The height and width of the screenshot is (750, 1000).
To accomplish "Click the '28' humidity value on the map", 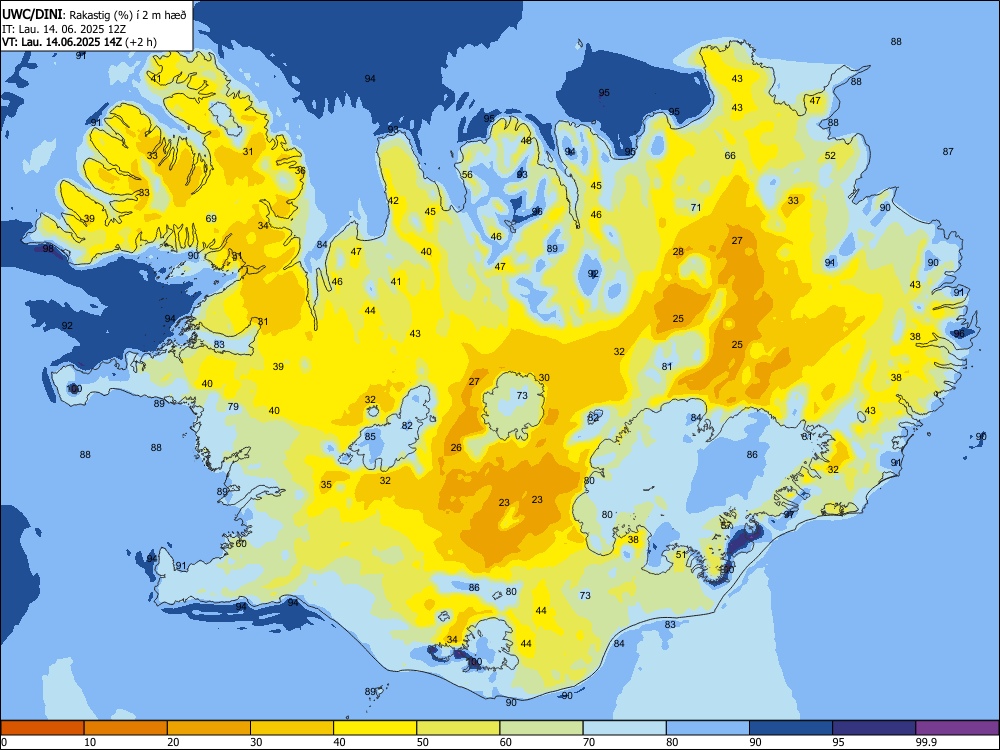I will point(678,251).
